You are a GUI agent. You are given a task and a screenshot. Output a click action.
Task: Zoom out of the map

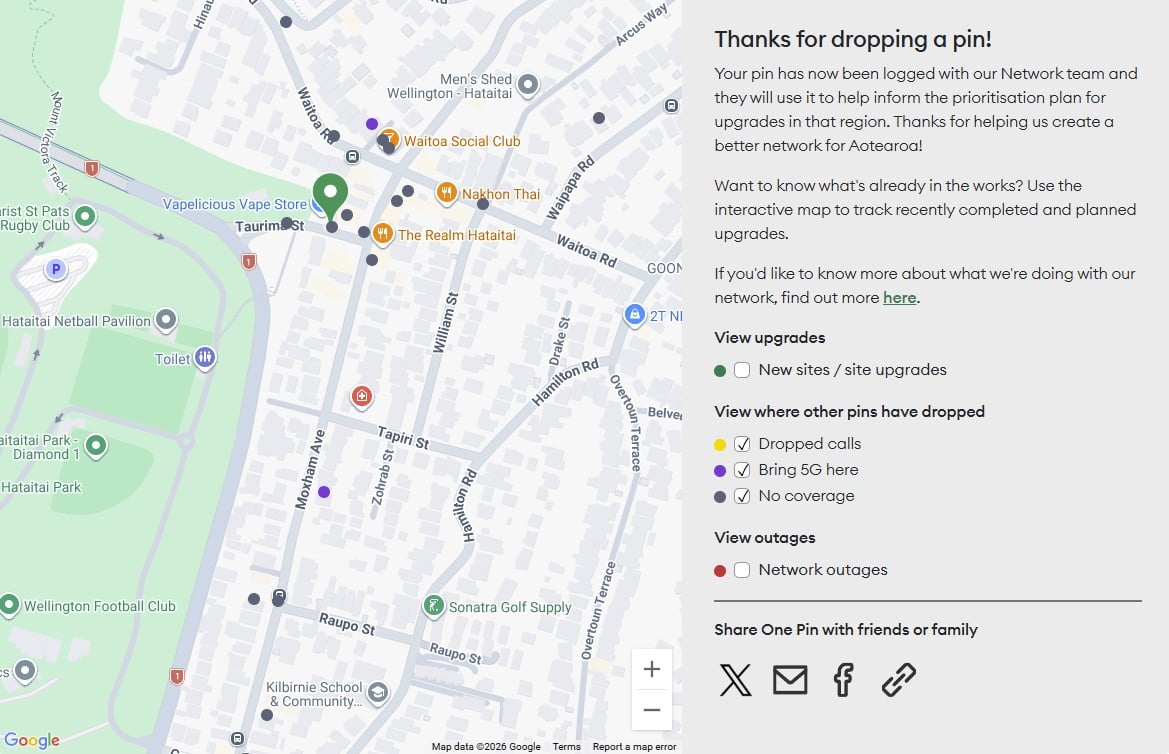click(x=652, y=710)
